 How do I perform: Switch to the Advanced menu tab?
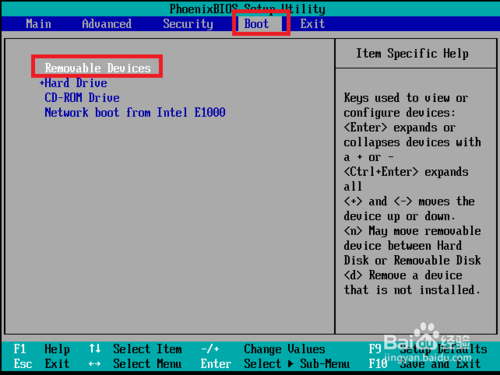click(107, 24)
